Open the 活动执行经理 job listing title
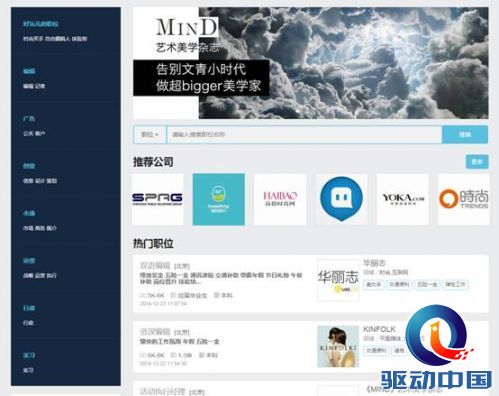Viewport: 499px width, 396px height. pyautogui.click(x=162, y=391)
